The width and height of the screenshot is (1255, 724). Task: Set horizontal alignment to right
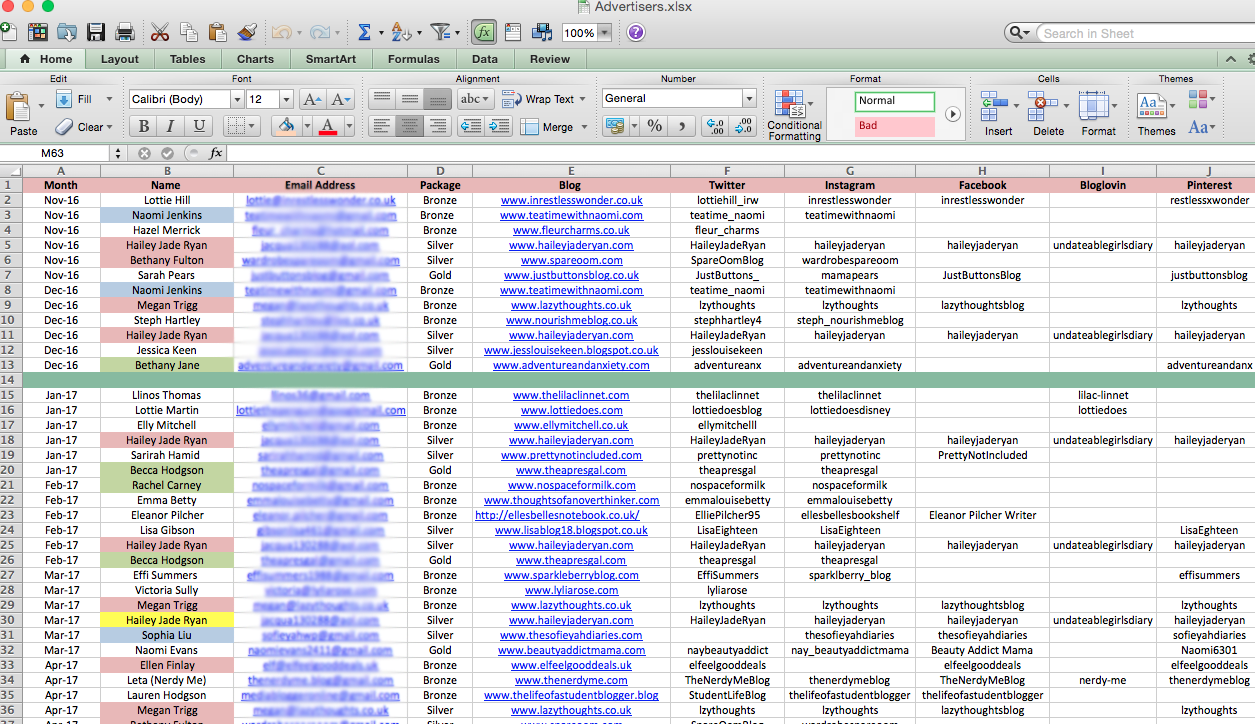436,126
